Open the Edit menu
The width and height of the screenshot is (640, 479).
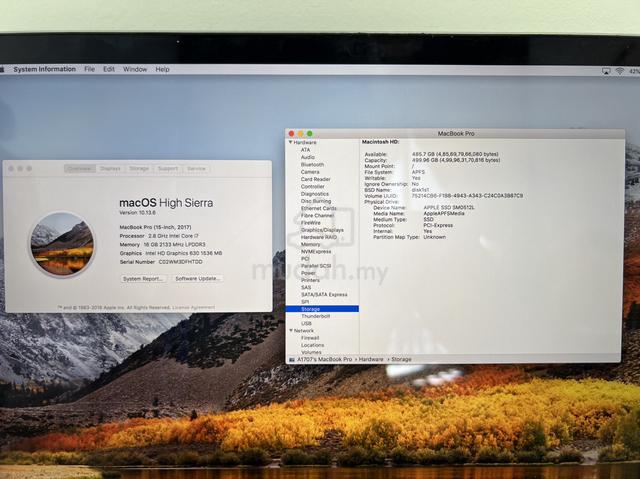click(109, 69)
